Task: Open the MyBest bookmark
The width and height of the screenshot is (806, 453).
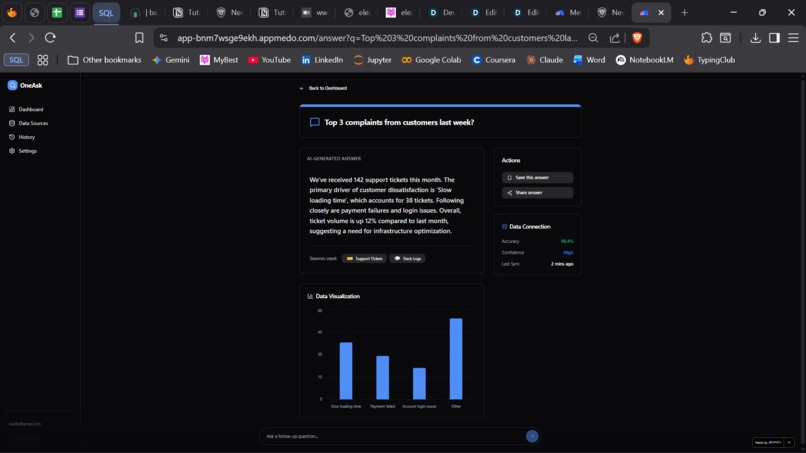Action: pos(219,60)
